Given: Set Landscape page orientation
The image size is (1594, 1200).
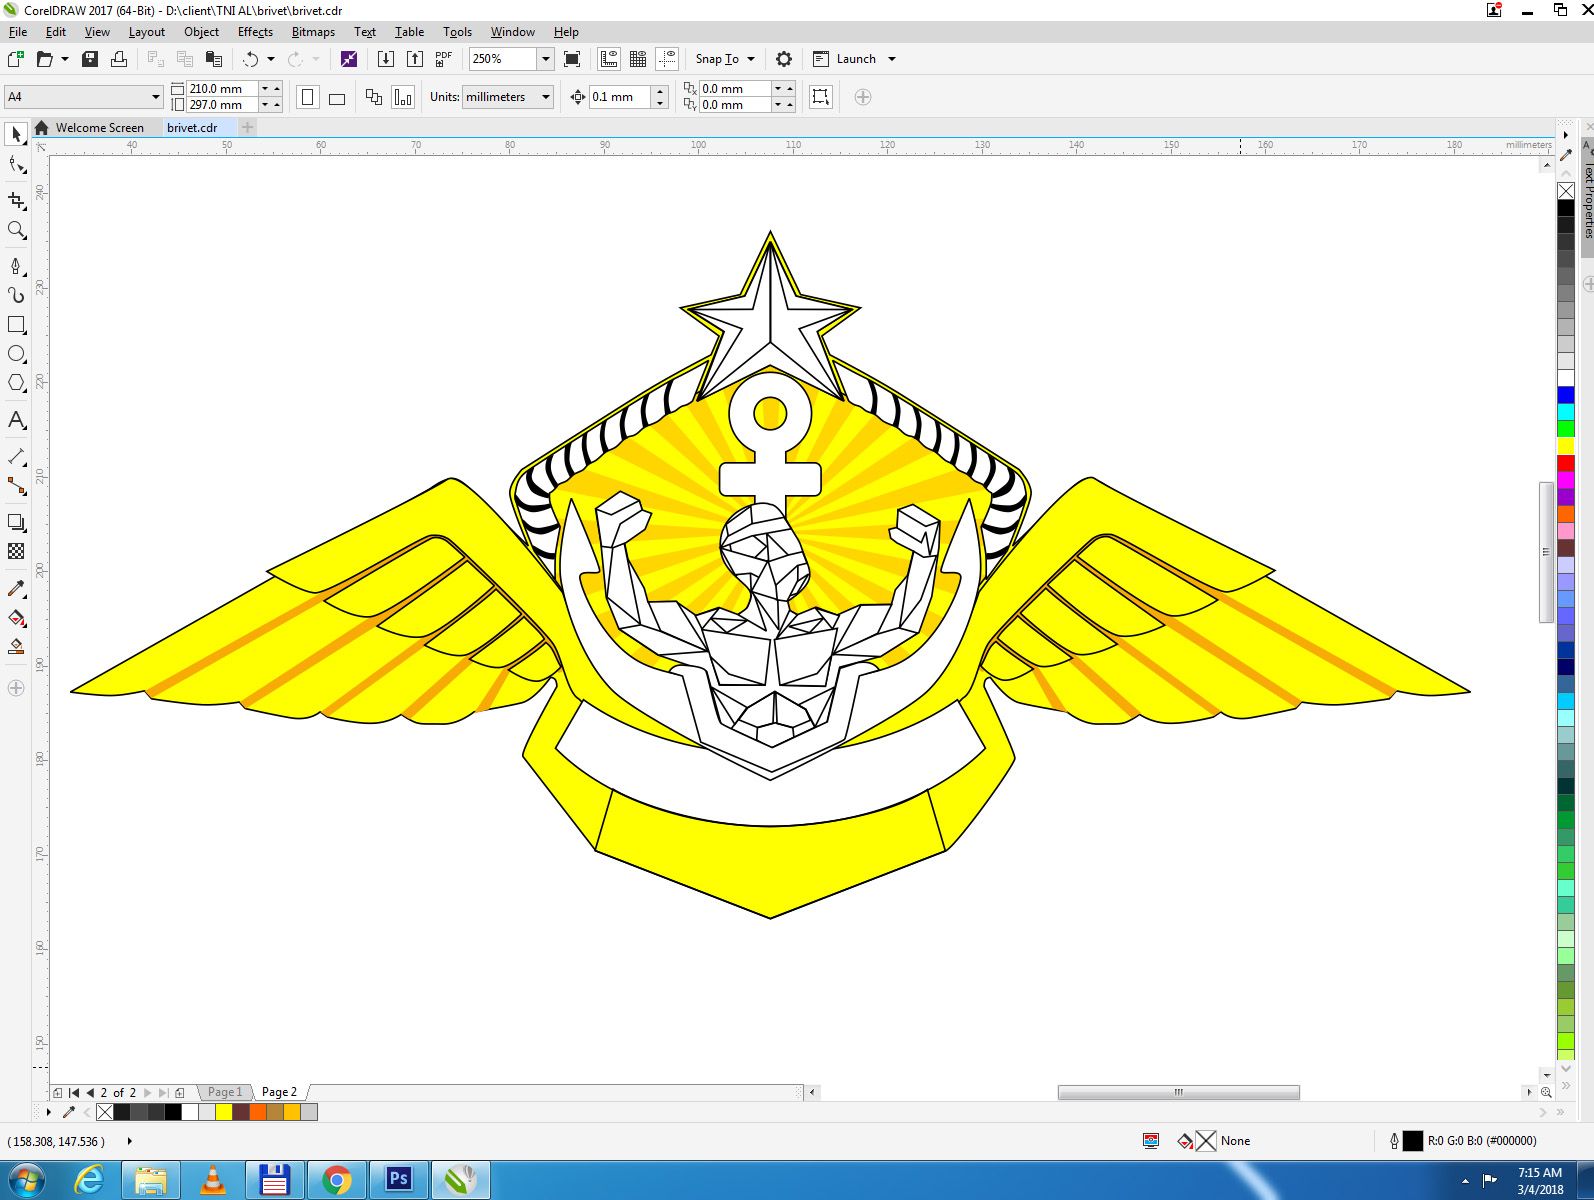Looking at the screenshot, I should coord(337,97).
